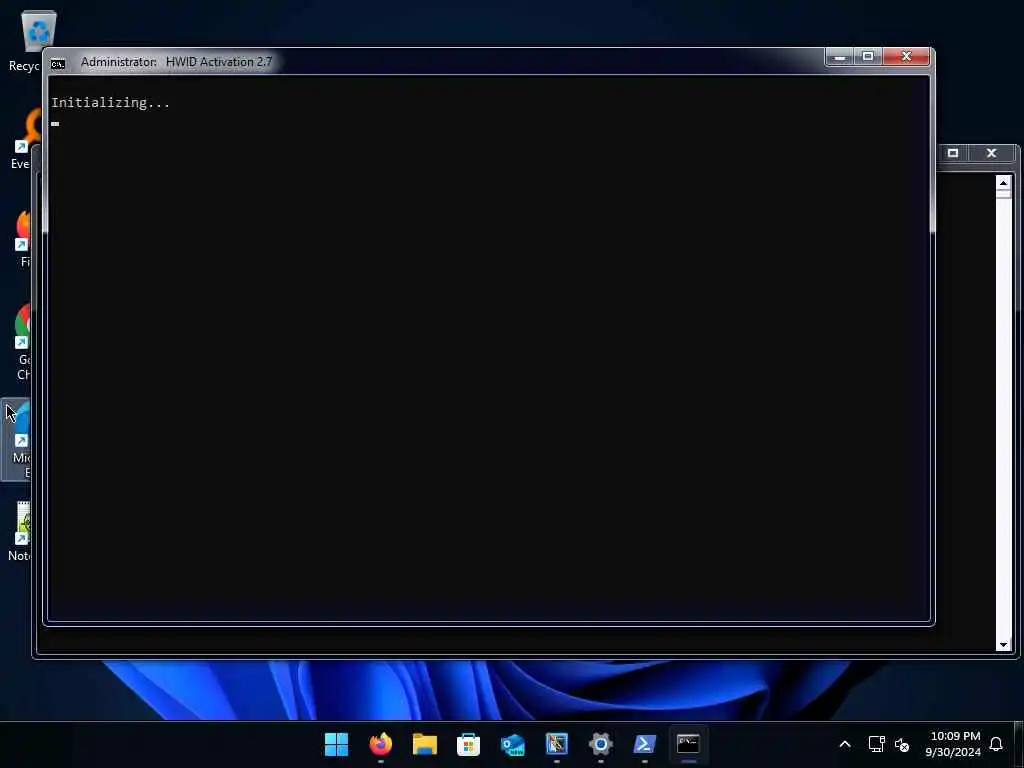Show hidden system tray icons
The height and width of the screenshot is (768, 1024).
point(844,744)
